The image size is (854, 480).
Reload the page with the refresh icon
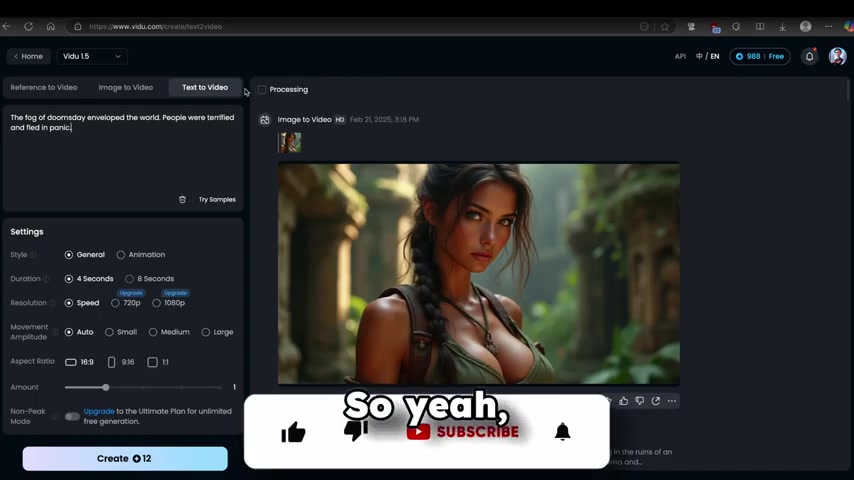click(28, 26)
